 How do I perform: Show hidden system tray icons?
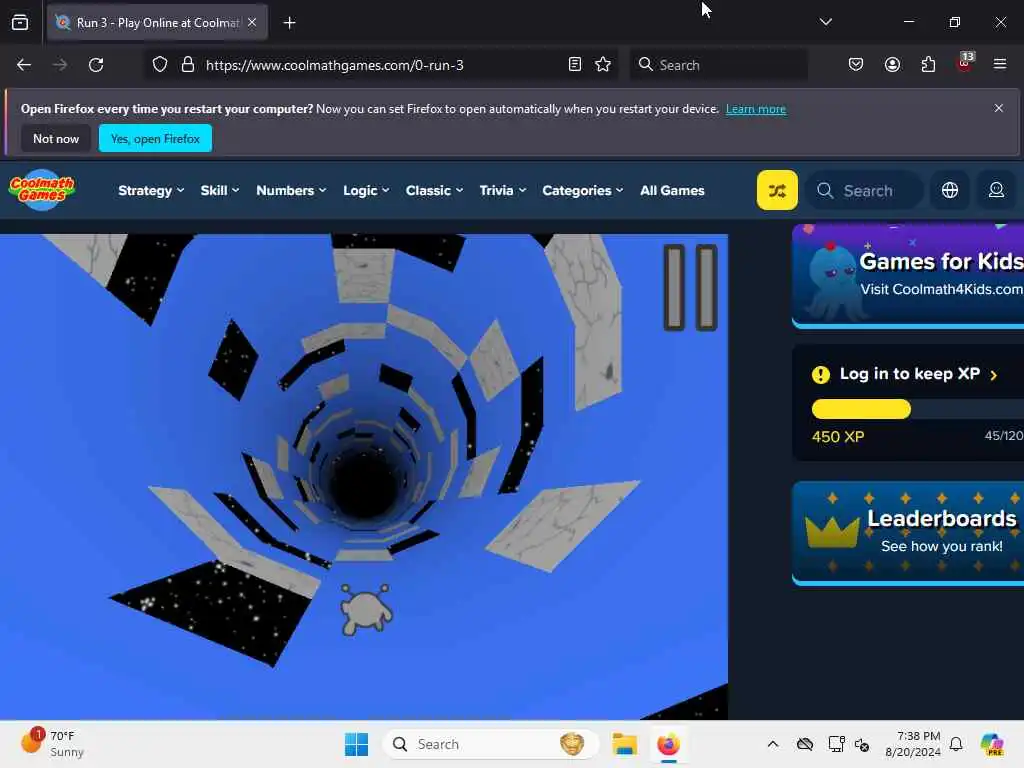point(773,744)
